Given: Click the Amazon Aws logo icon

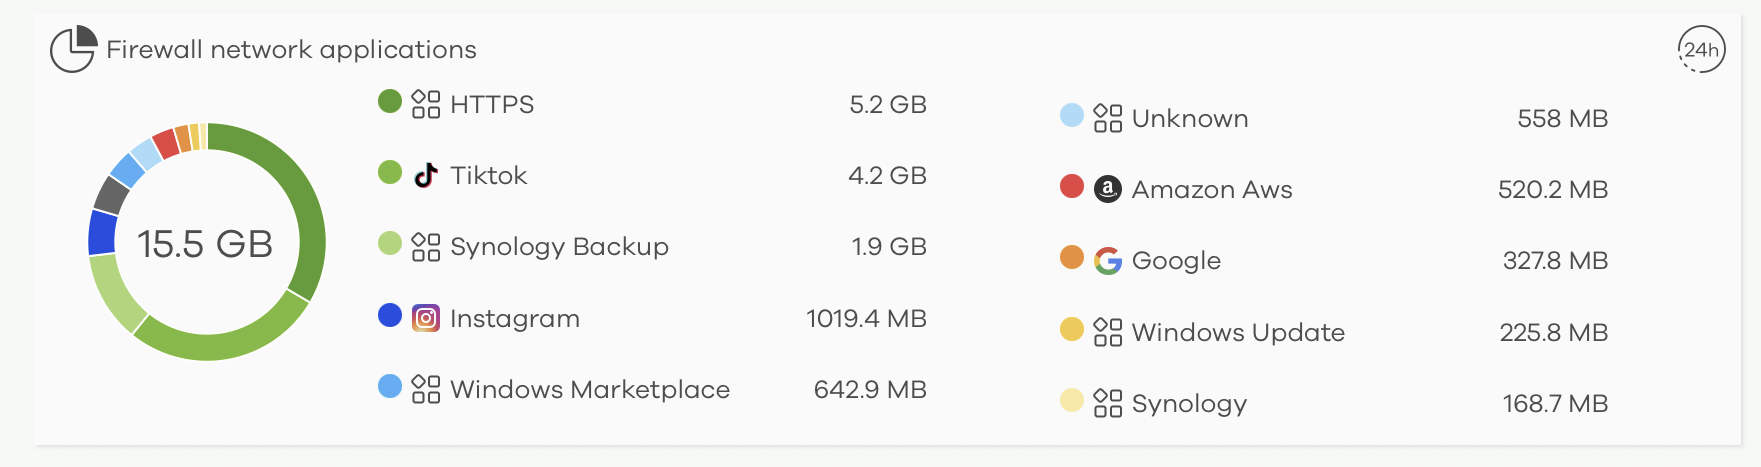Looking at the screenshot, I should pyautogui.click(x=1108, y=189).
